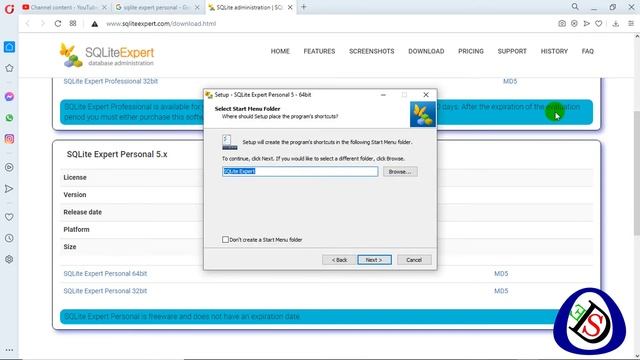Open history clock in sidebar

pos(9,238)
